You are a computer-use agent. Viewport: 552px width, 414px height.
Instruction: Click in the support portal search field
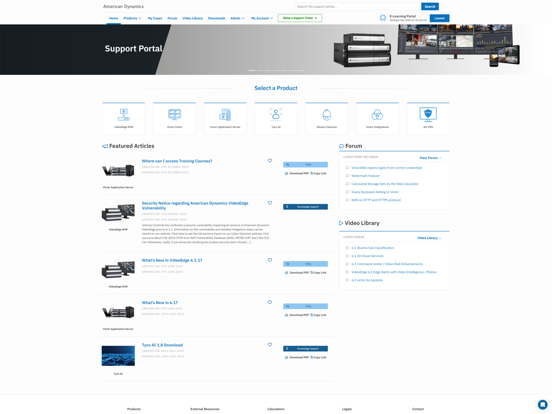coord(358,6)
